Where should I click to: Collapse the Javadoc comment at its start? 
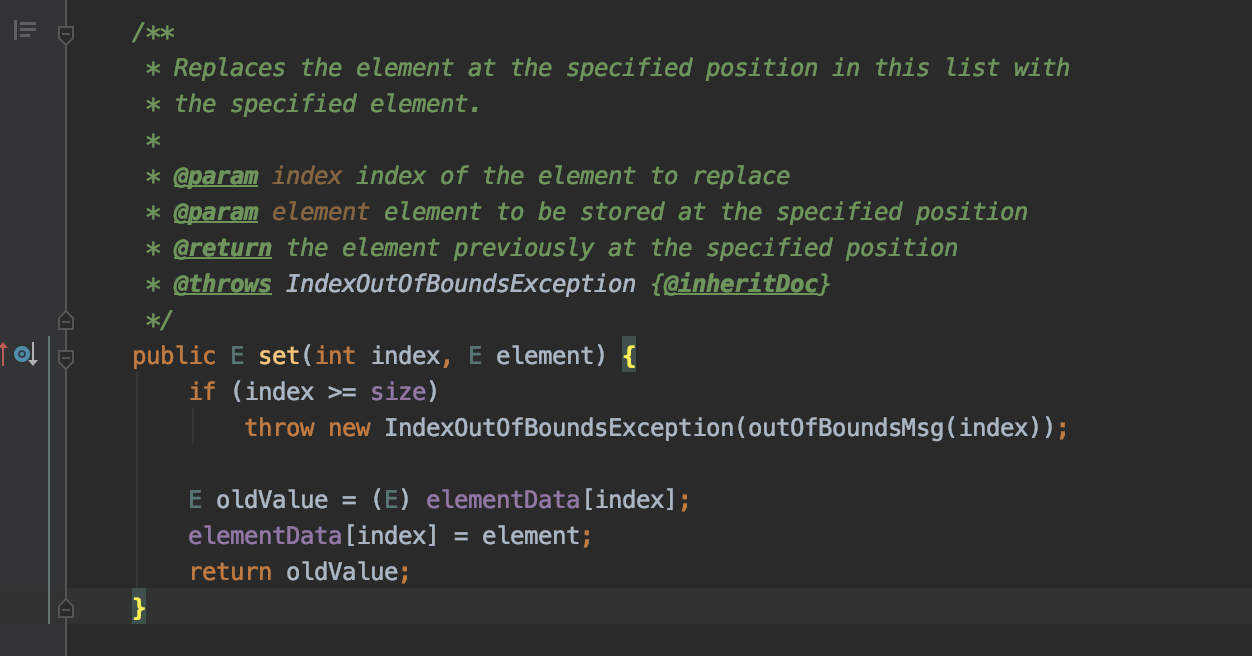point(66,35)
